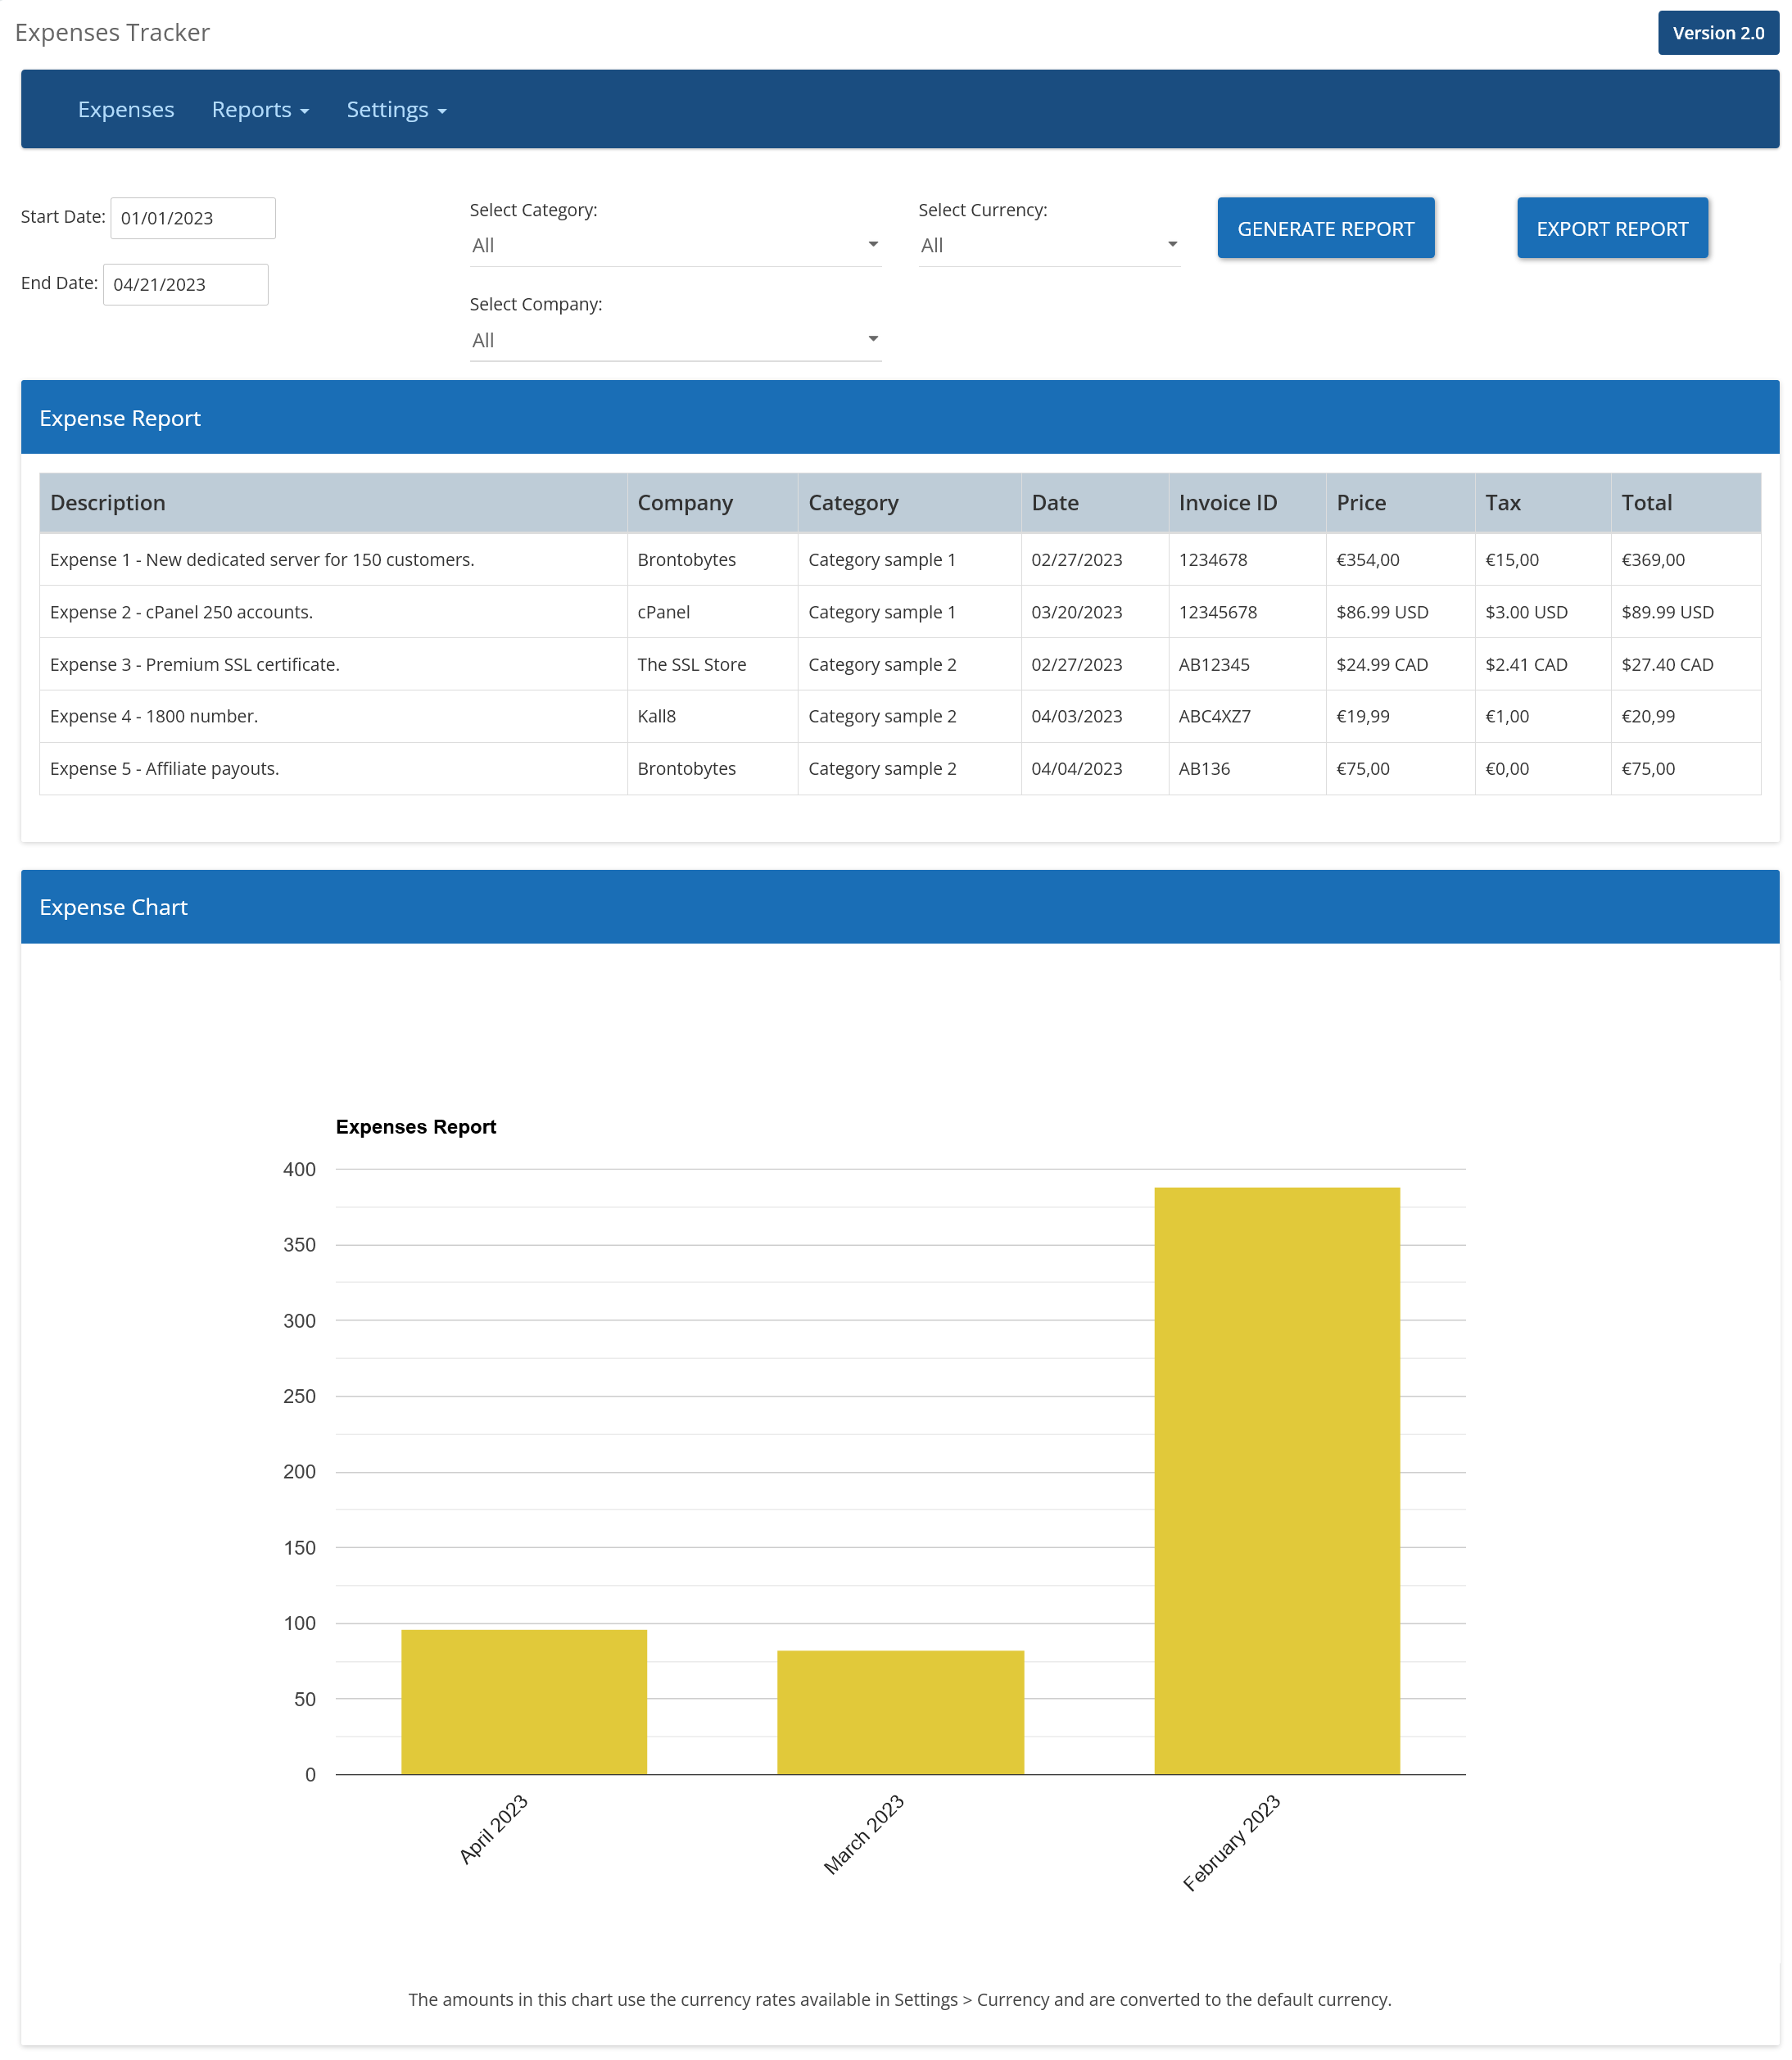1792x2060 pixels.
Task: Click the Total column header
Action: click(1646, 502)
